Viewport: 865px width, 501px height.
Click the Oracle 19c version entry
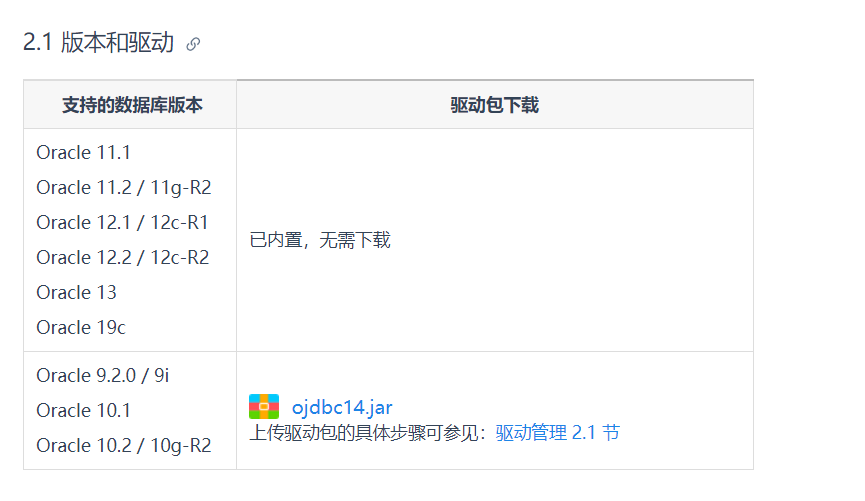coord(81,327)
